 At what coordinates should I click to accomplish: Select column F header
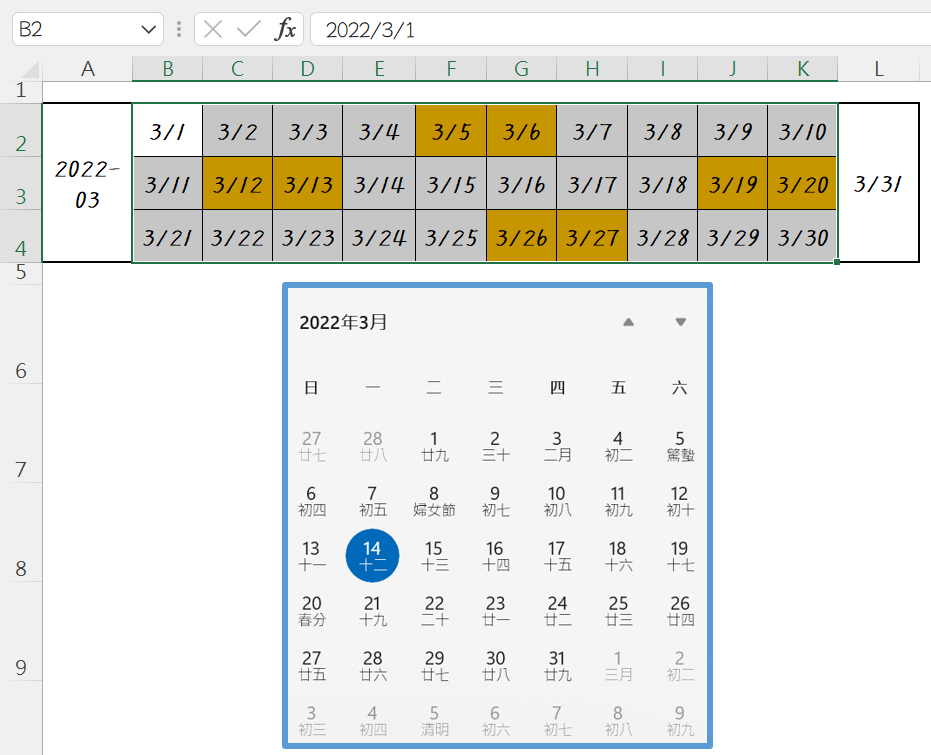451,69
